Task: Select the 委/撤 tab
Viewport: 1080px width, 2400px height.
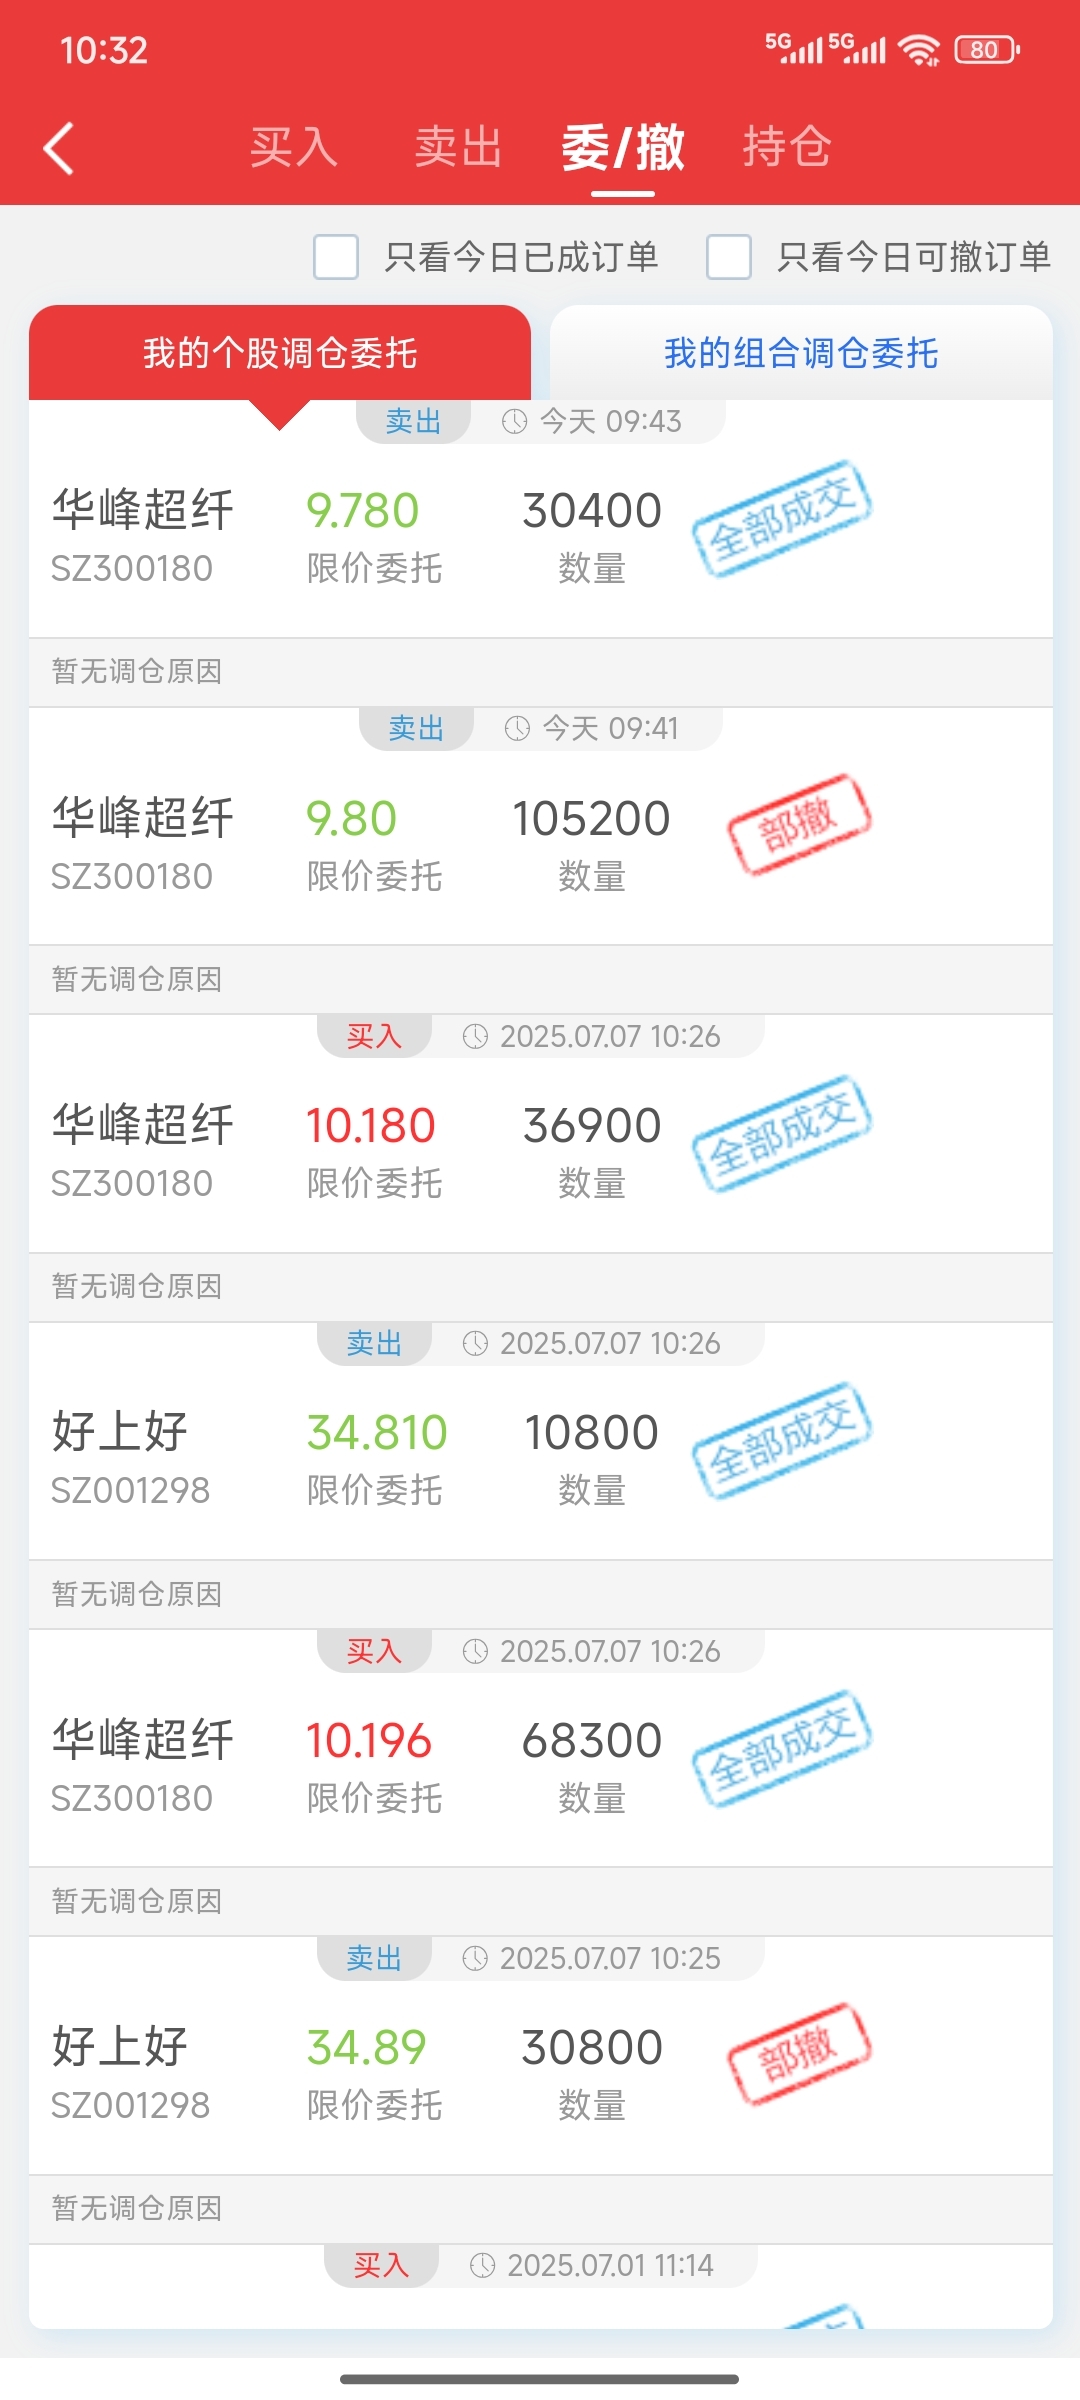Action: coord(623,148)
